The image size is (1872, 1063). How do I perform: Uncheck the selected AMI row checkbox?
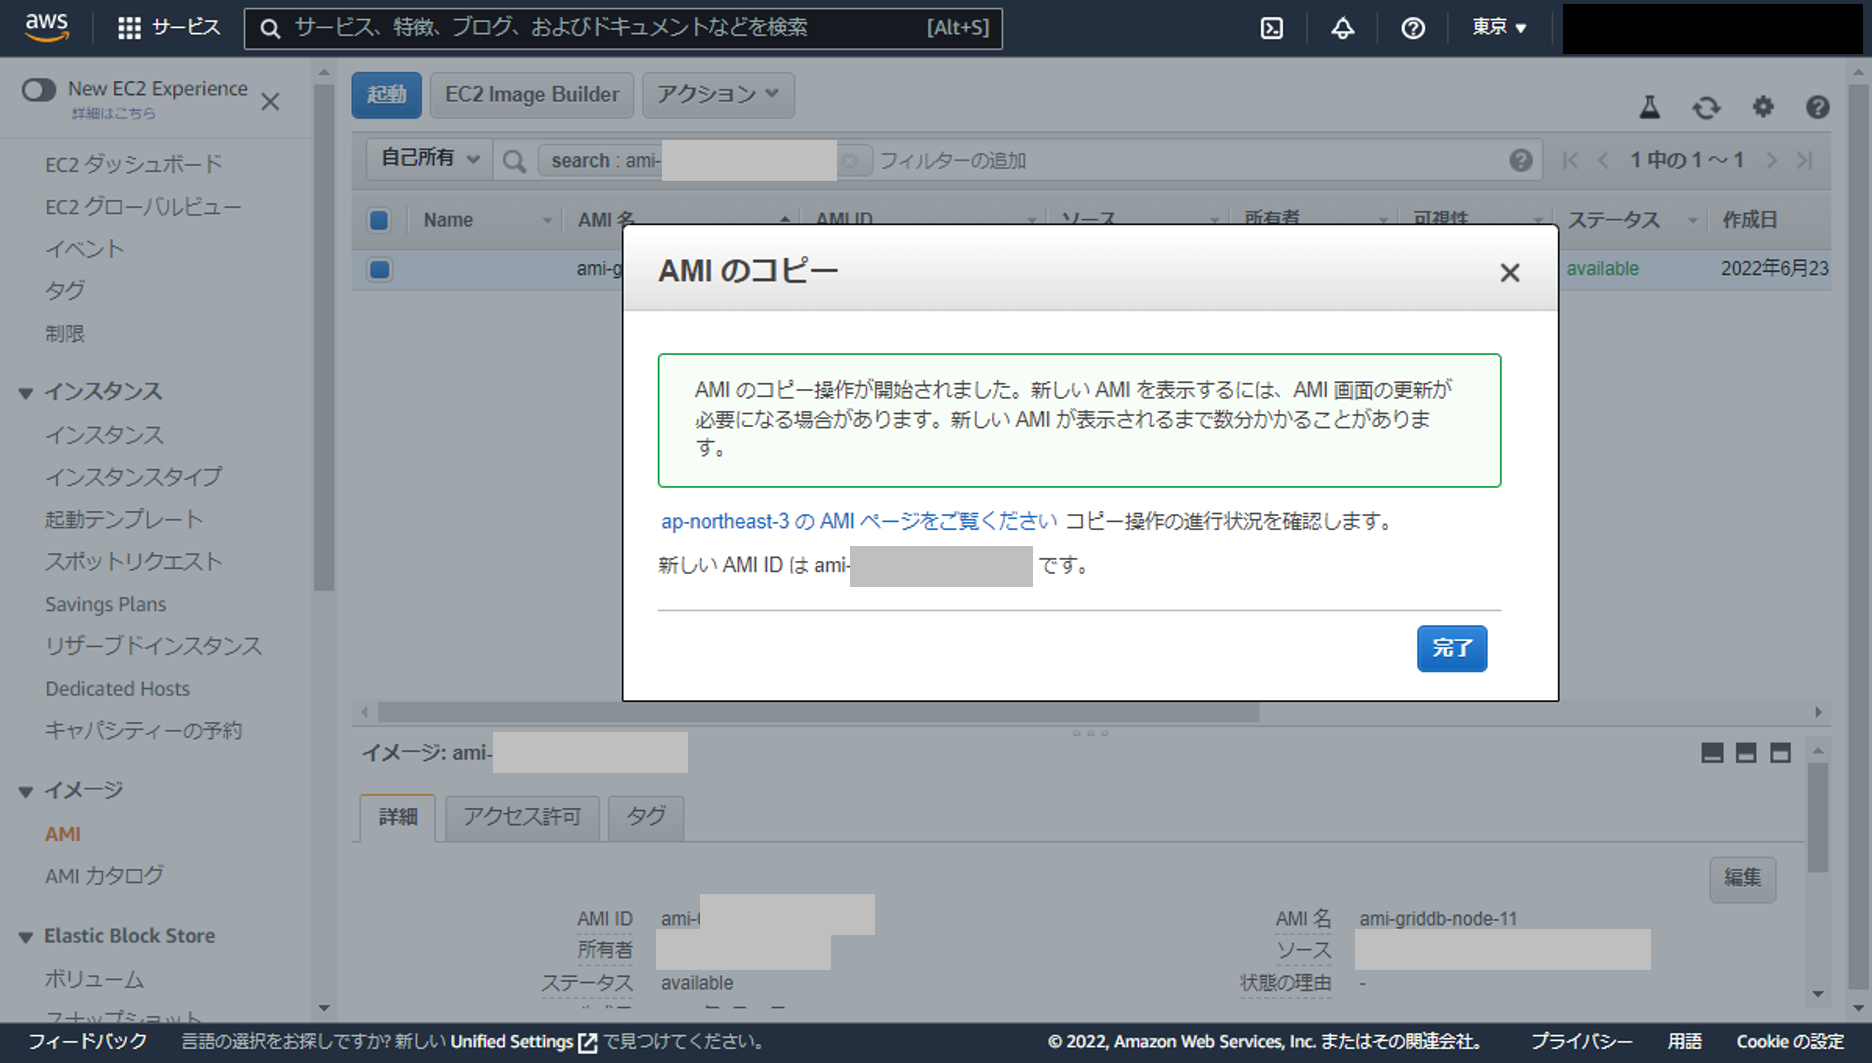coord(379,269)
